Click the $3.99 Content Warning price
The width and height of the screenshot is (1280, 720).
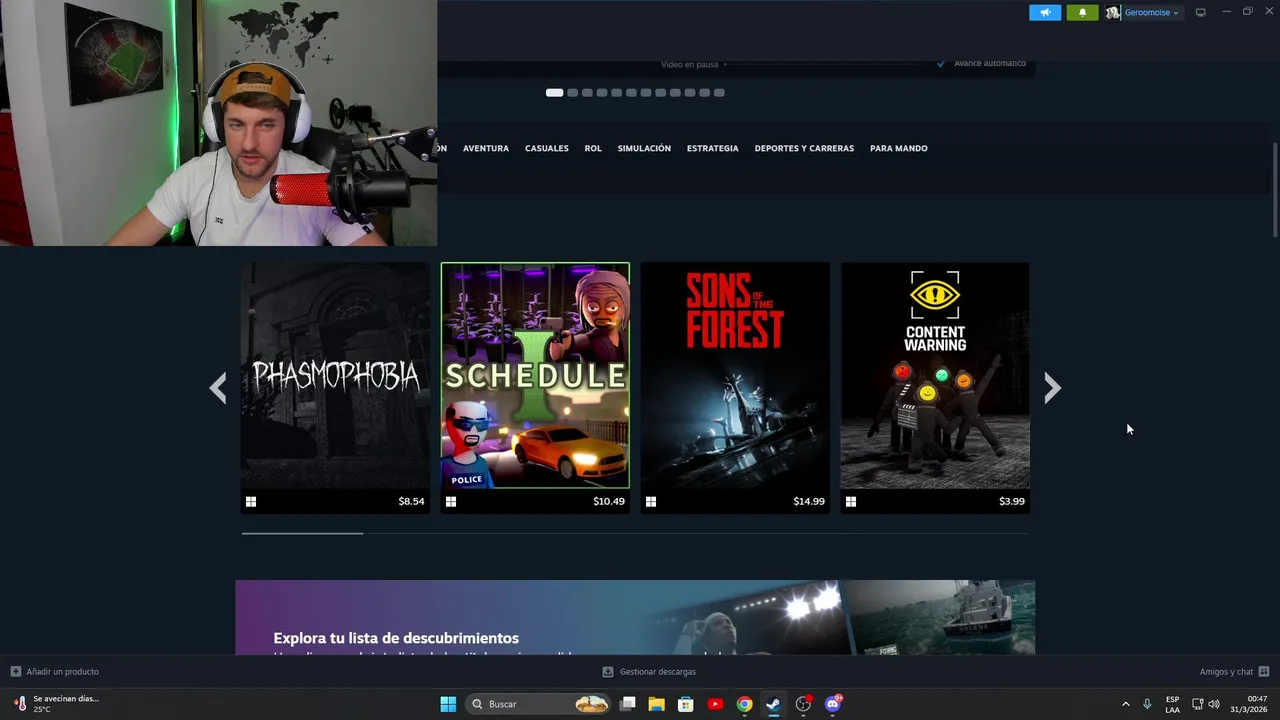(x=1012, y=502)
